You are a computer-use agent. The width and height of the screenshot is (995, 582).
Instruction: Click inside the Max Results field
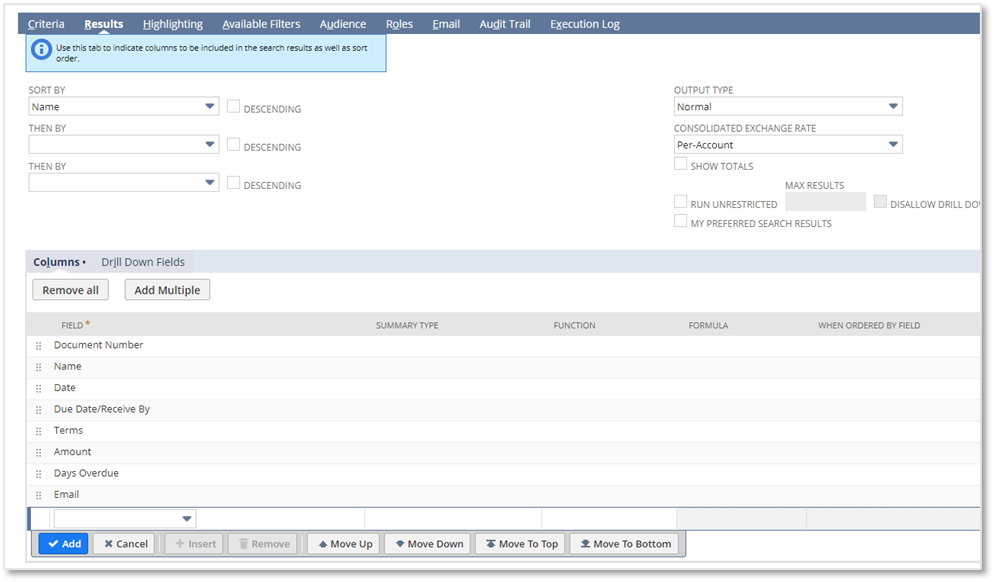(825, 201)
